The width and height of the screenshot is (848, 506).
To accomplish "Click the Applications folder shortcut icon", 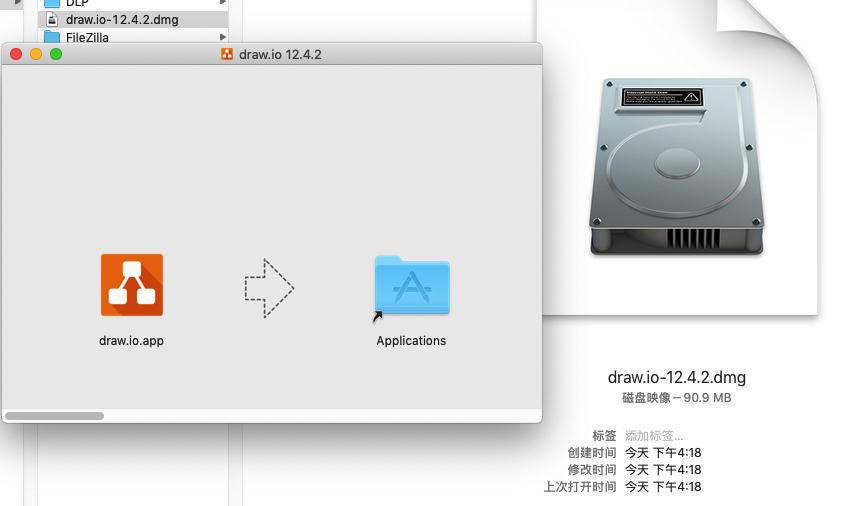I will pyautogui.click(x=412, y=285).
